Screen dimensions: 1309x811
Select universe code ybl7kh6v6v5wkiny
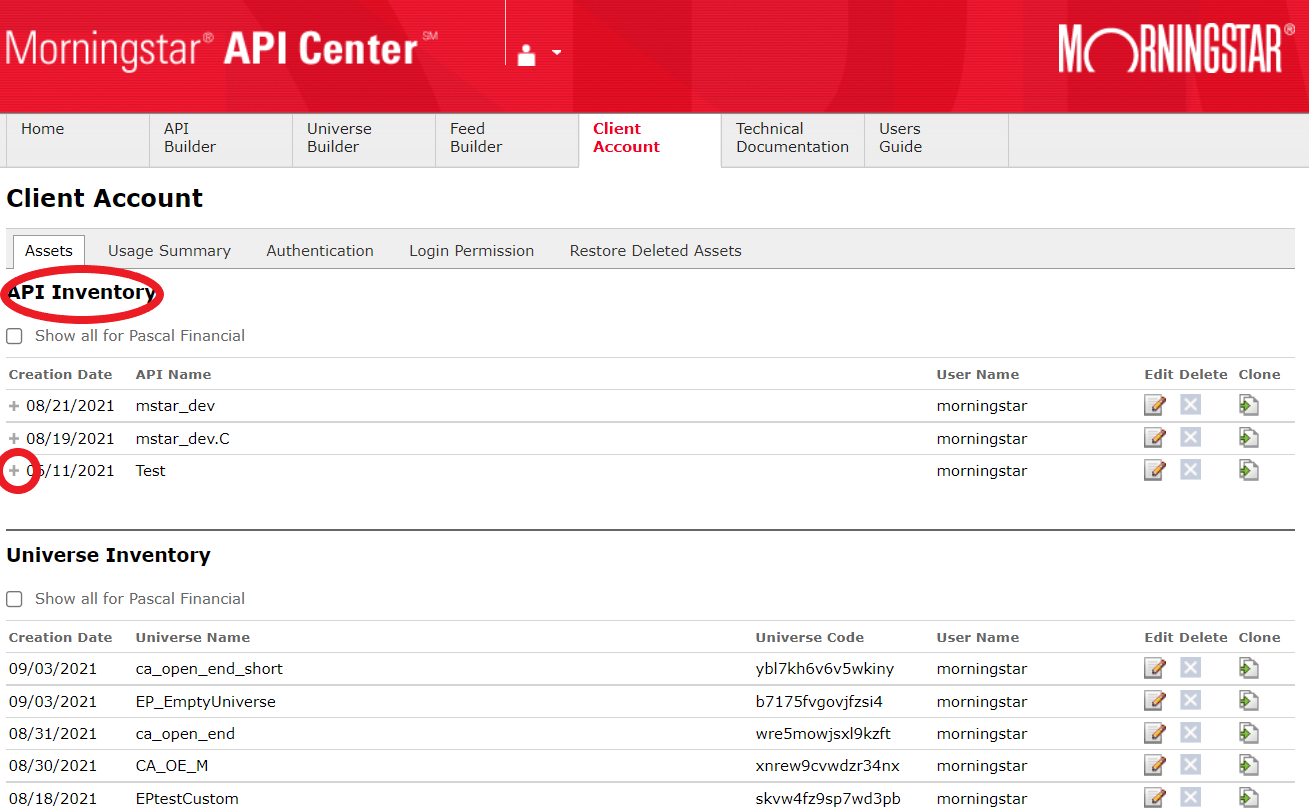825,669
